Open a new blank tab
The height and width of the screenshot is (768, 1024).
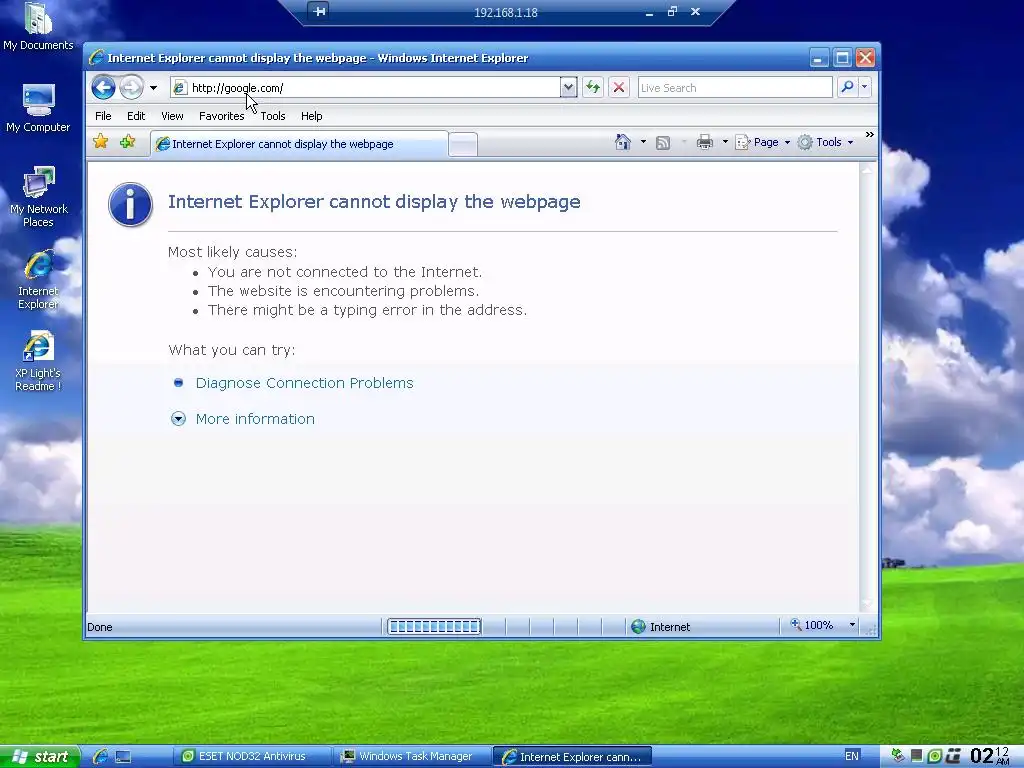463,145
